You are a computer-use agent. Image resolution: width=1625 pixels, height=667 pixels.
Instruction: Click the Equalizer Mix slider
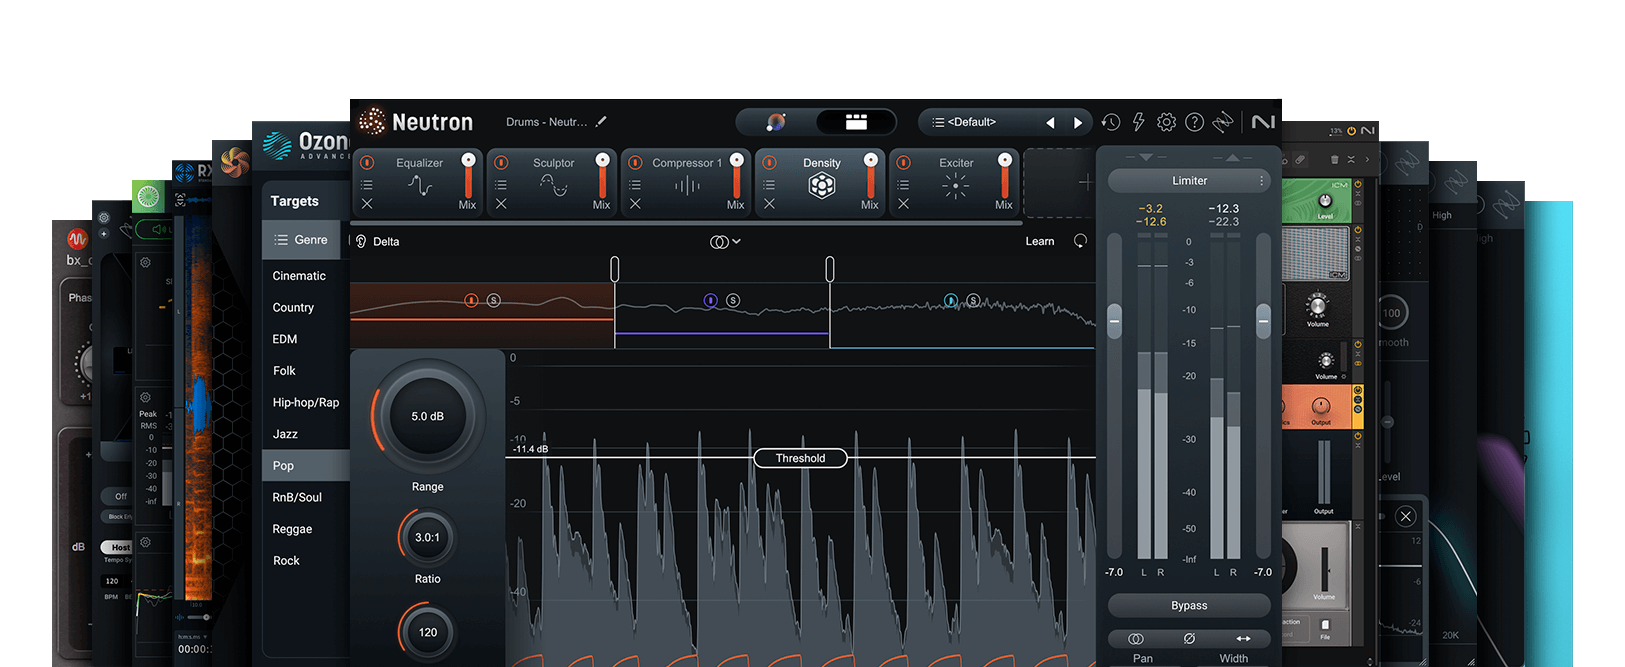click(468, 176)
